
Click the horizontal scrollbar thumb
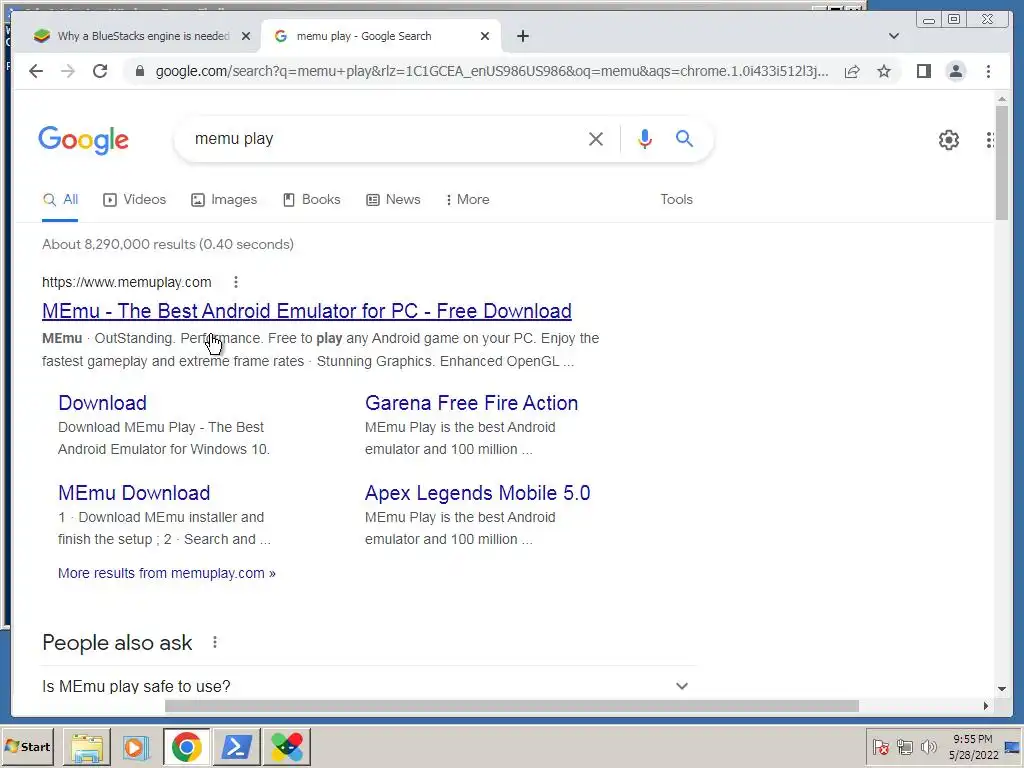click(511, 706)
